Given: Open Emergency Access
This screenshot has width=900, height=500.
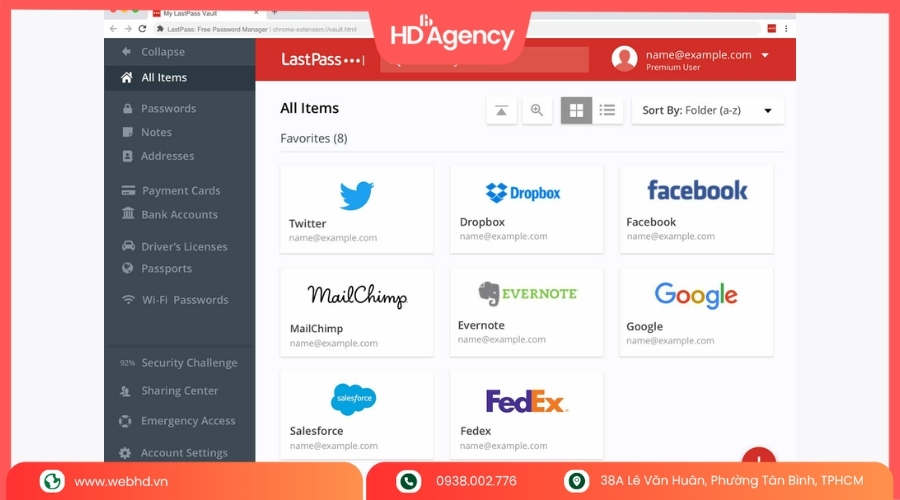Looking at the screenshot, I should coord(188,421).
